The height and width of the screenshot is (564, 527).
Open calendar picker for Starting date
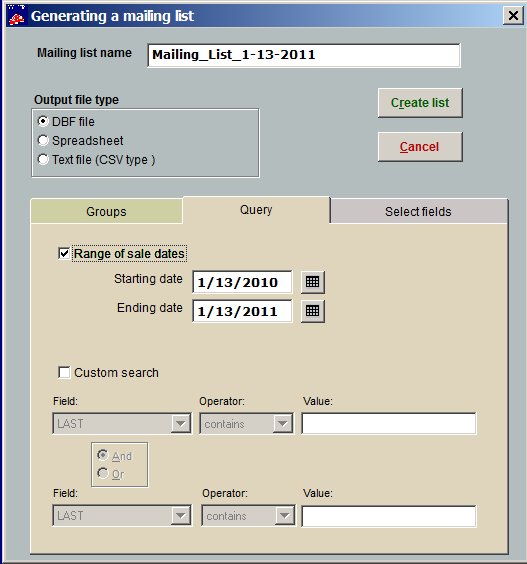coord(313,282)
